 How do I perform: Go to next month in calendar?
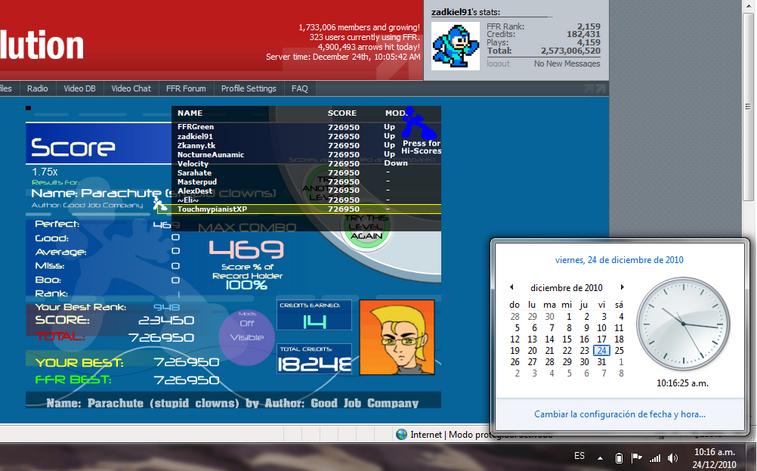622,287
